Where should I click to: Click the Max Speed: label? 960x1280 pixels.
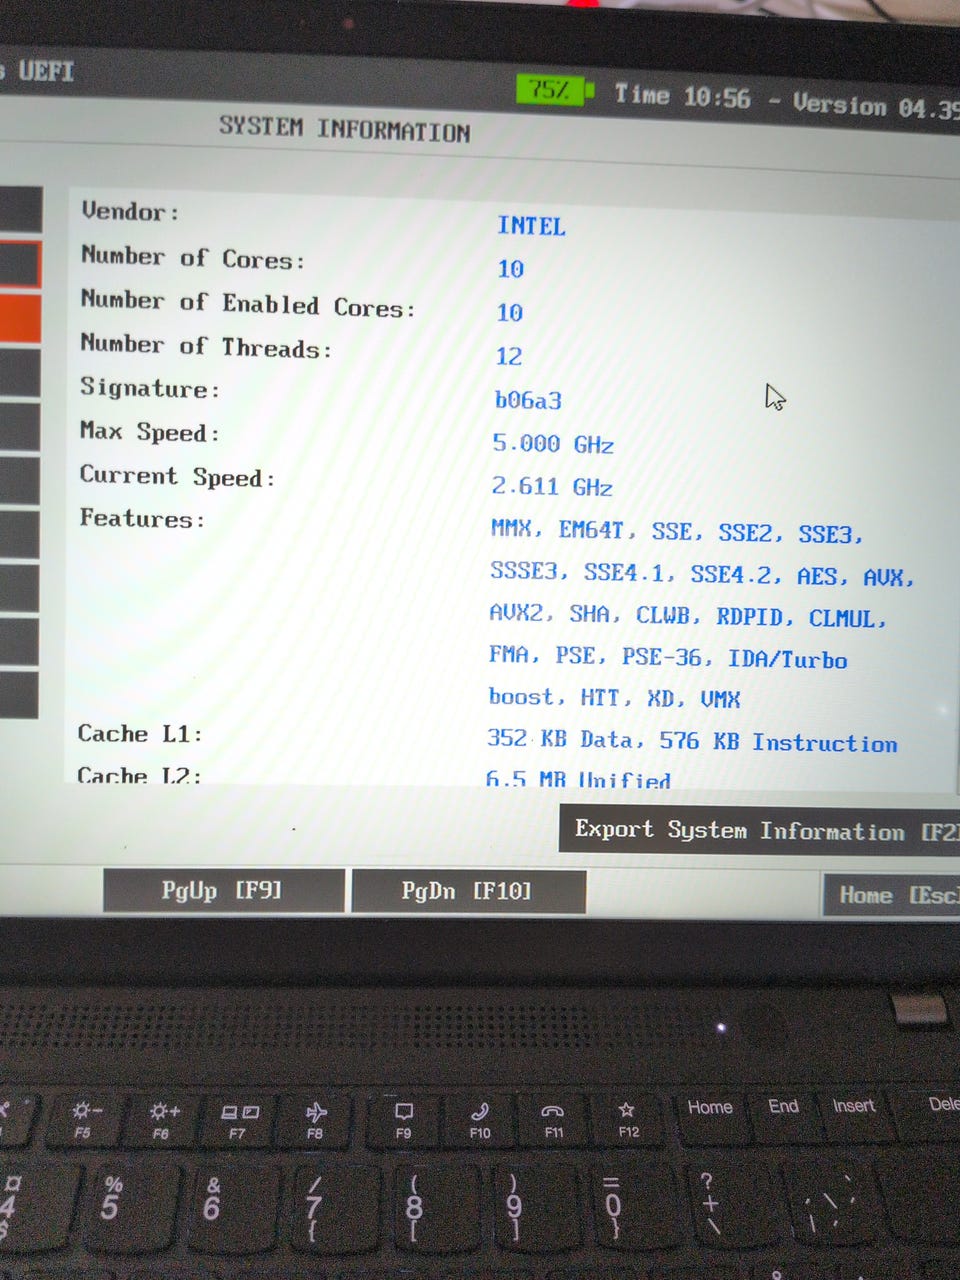(x=149, y=432)
